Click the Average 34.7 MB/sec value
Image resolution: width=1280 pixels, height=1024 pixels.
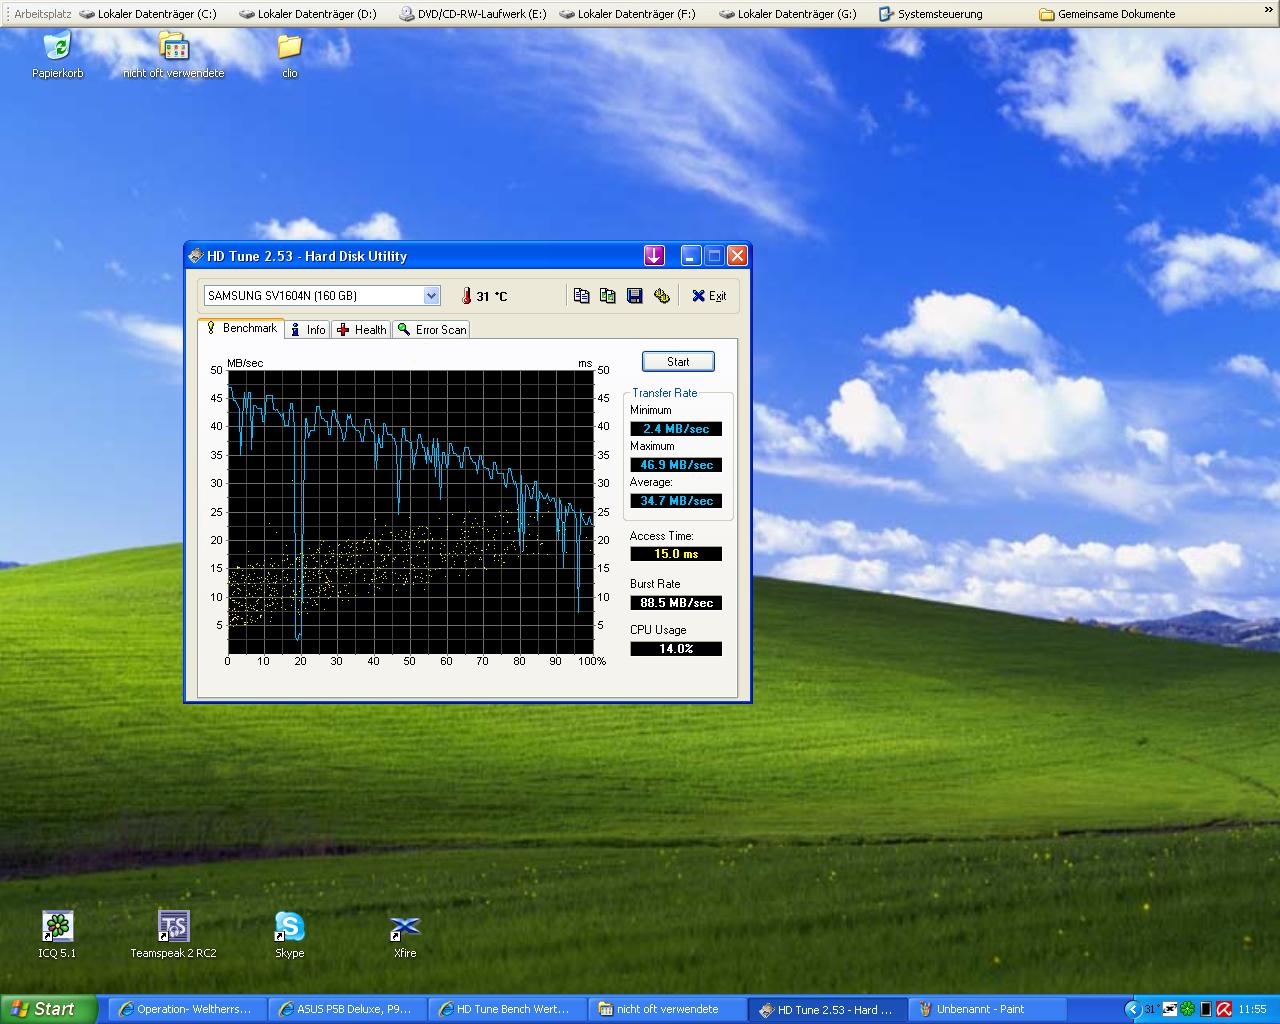point(676,500)
